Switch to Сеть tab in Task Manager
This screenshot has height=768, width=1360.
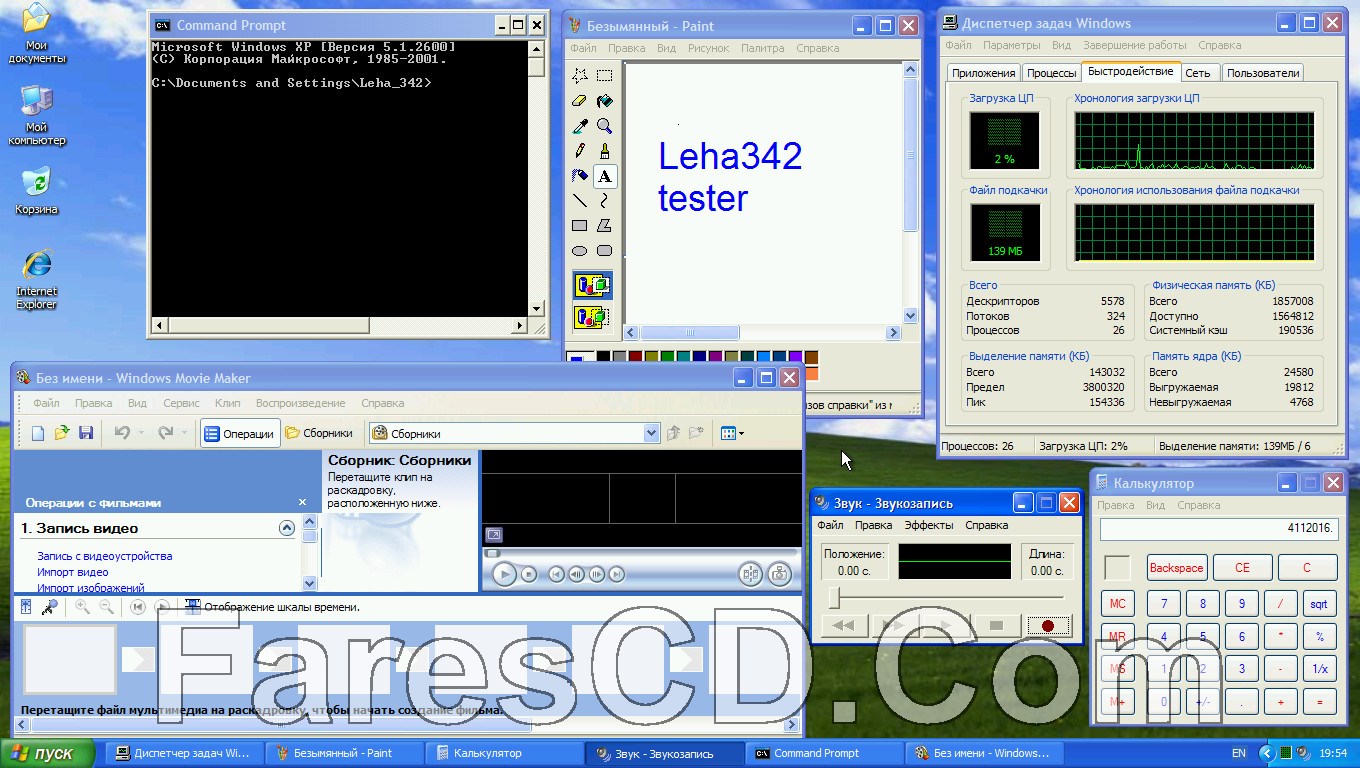[x=1198, y=73]
